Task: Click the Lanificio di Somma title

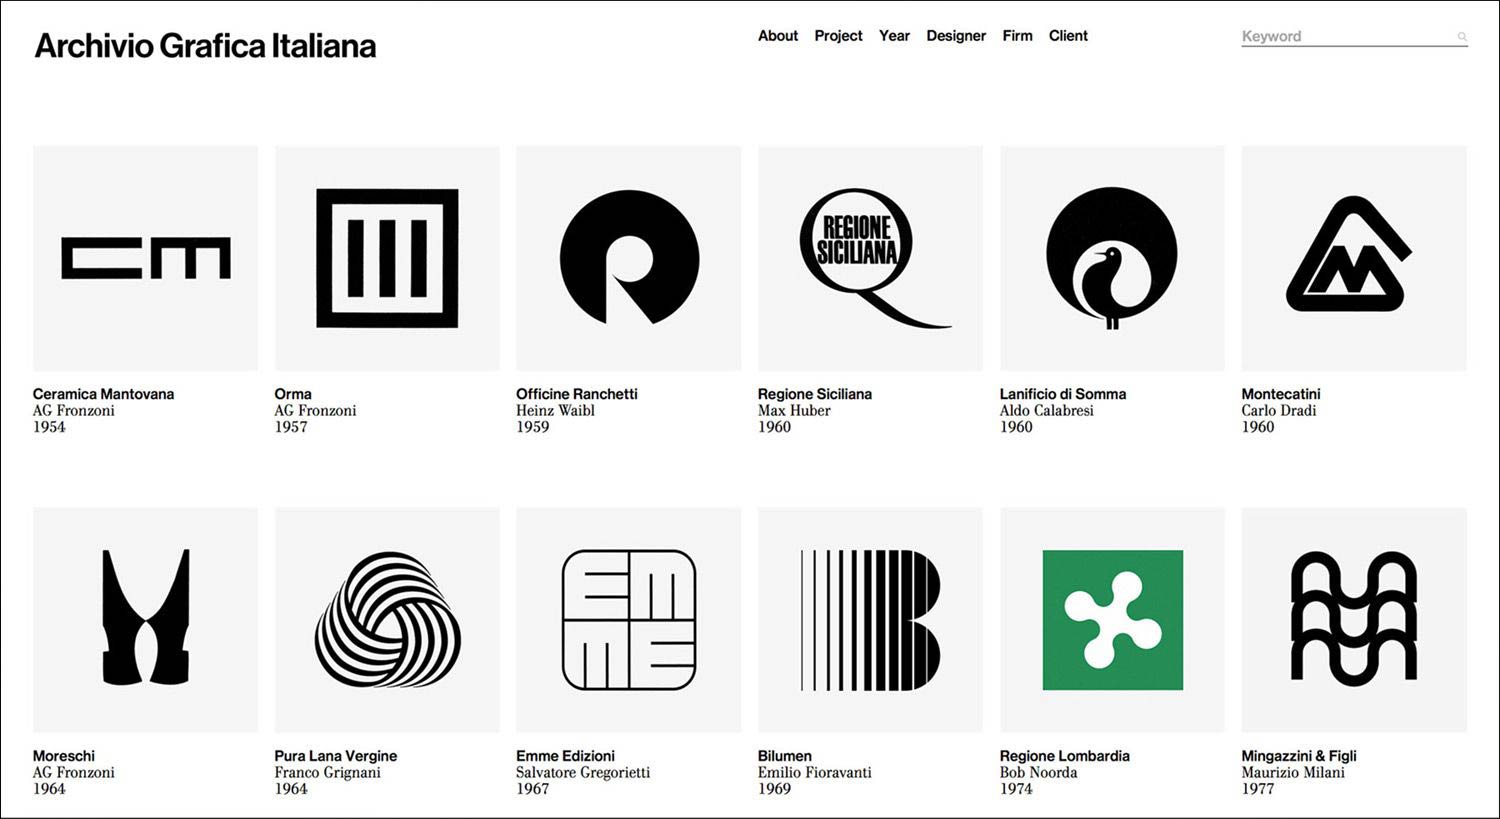Action: coord(1063,394)
